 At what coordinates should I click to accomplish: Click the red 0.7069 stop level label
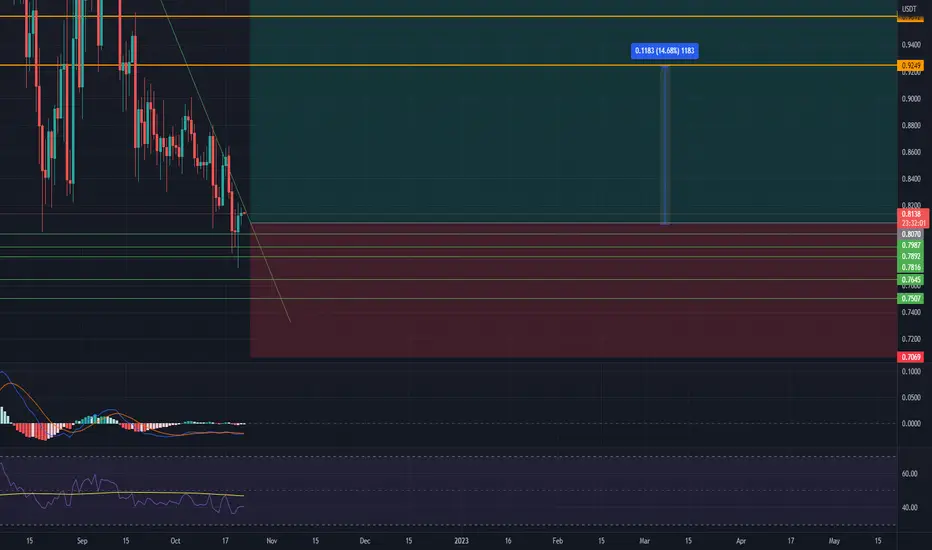(x=911, y=357)
